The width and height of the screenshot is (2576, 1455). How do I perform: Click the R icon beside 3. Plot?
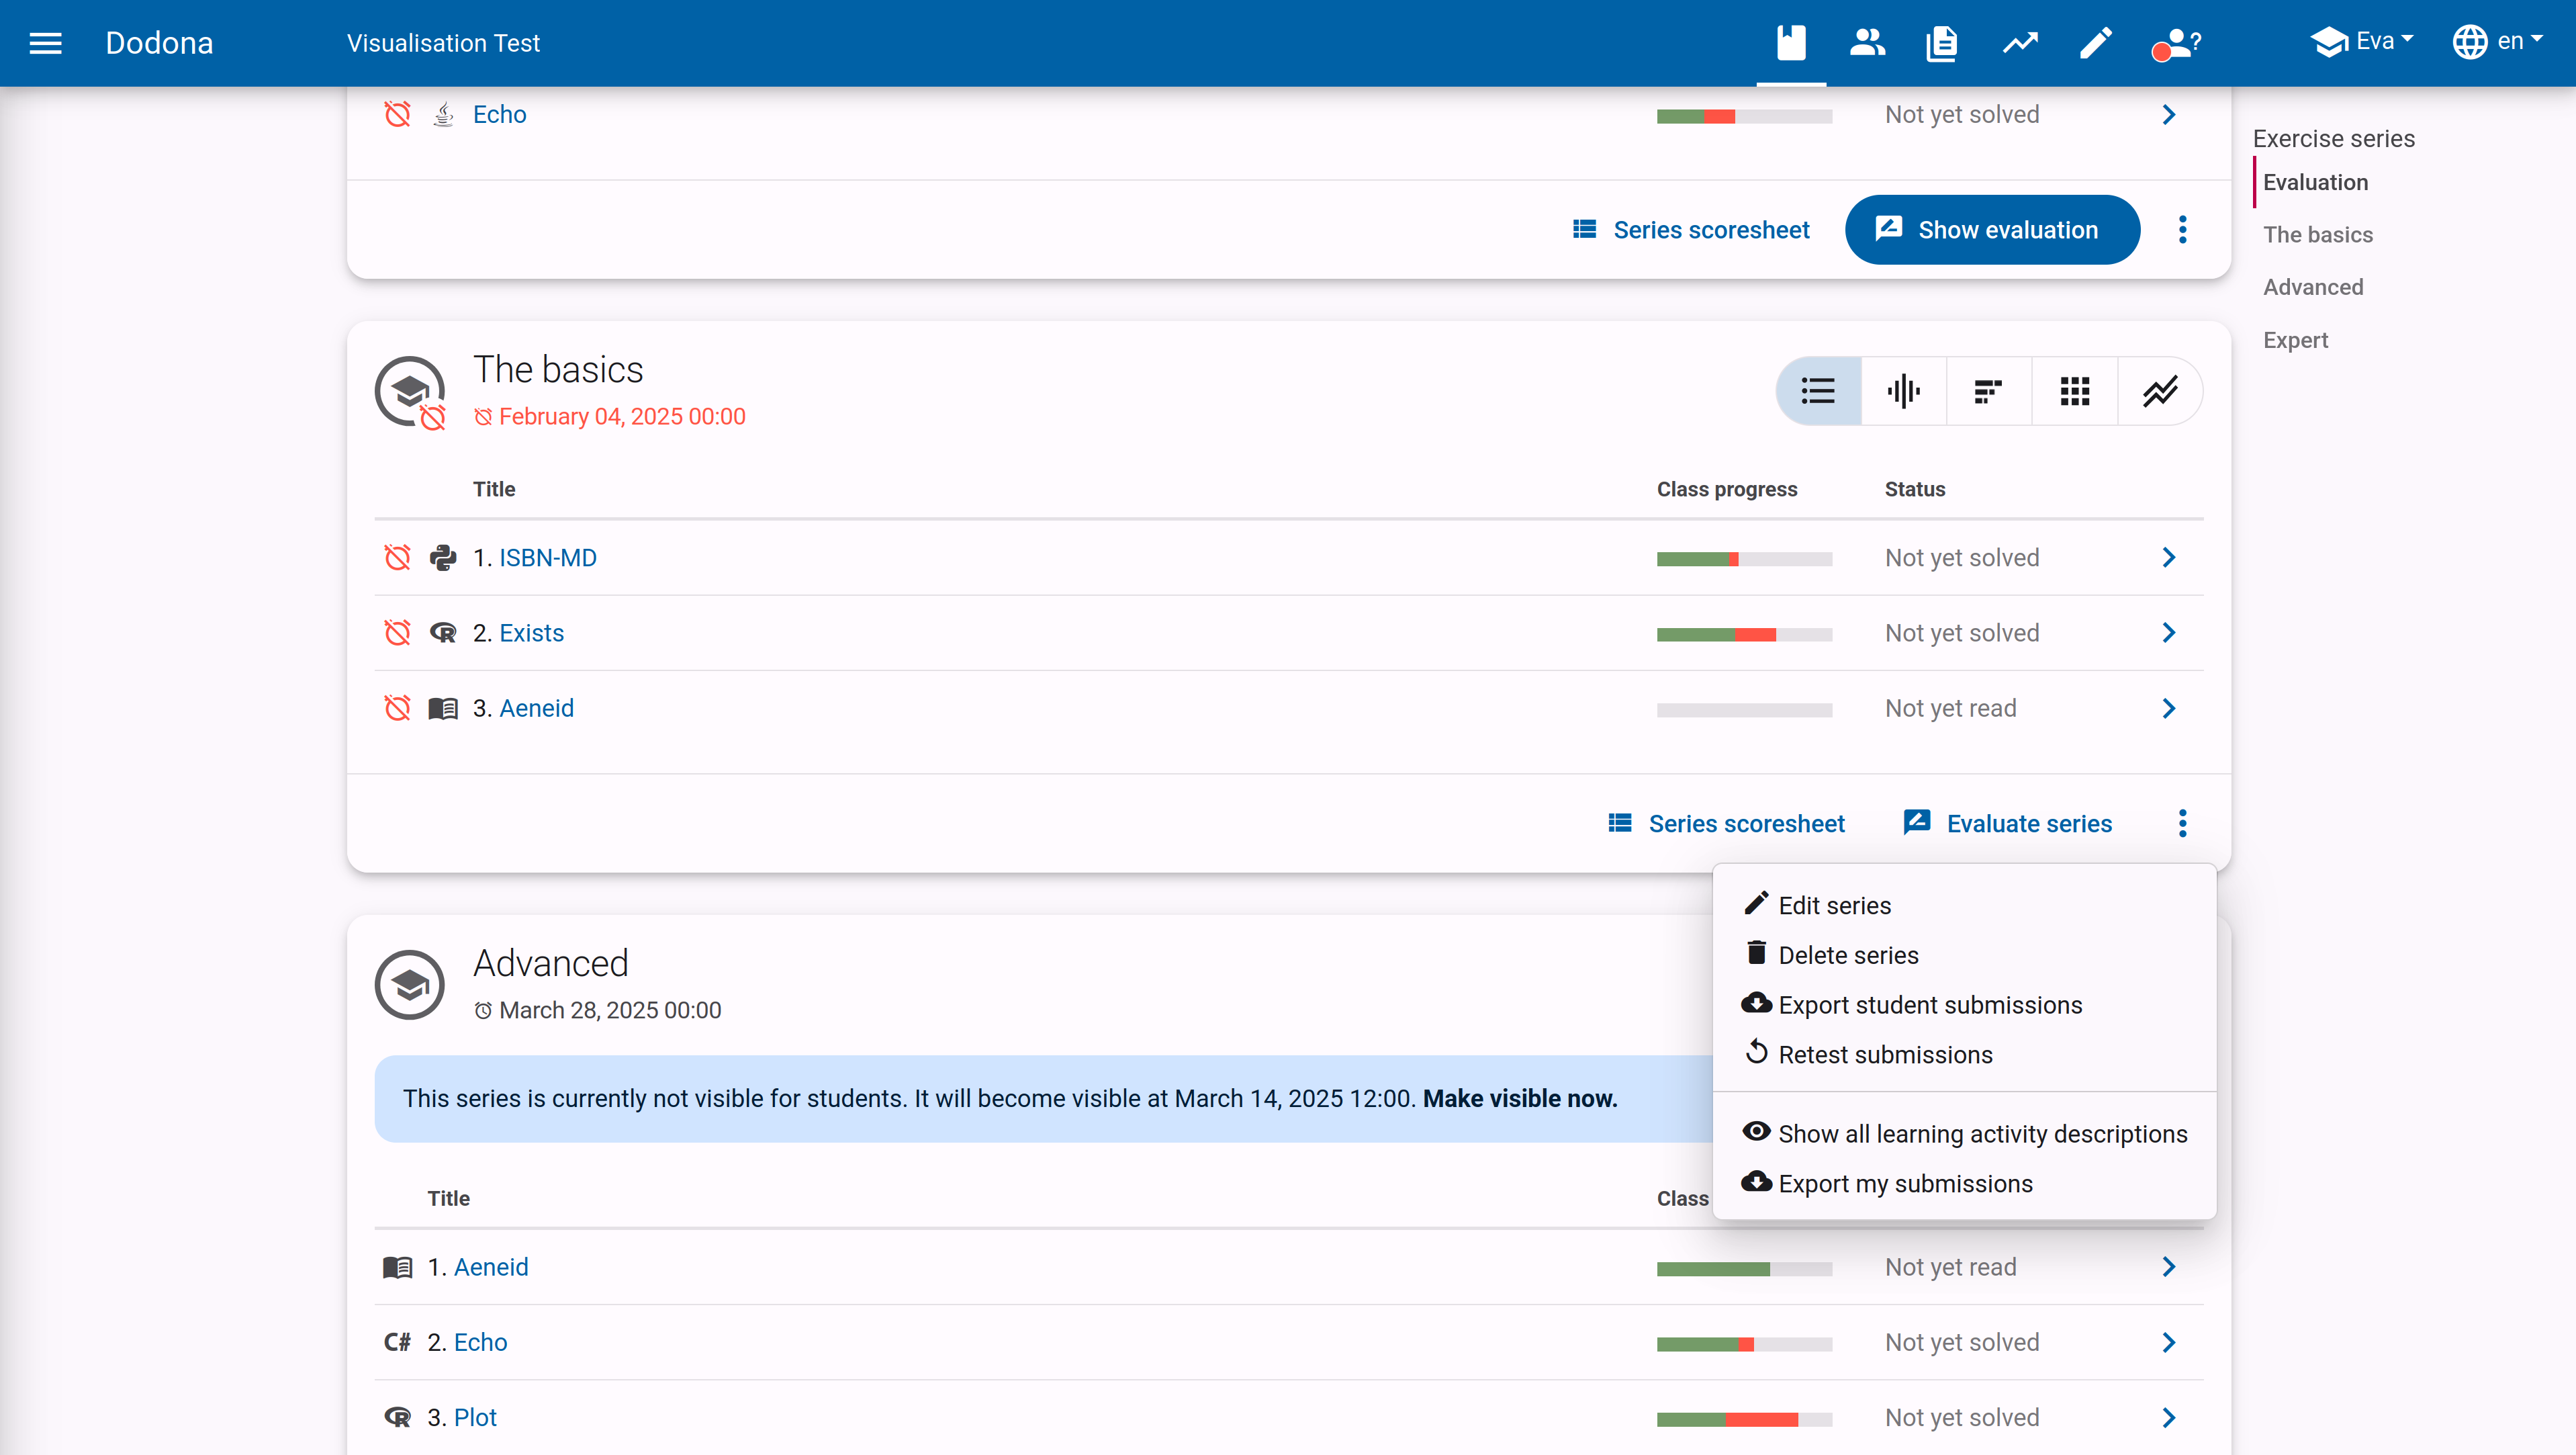pos(397,1417)
